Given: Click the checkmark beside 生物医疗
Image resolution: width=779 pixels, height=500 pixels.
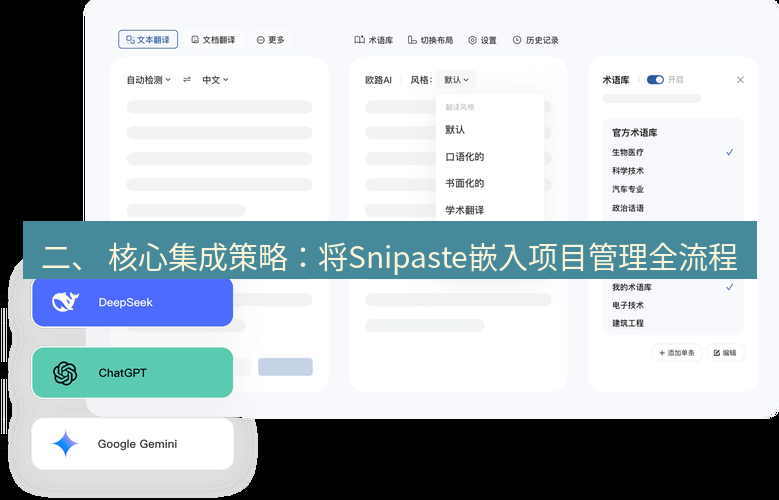Looking at the screenshot, I should point(729,152).
